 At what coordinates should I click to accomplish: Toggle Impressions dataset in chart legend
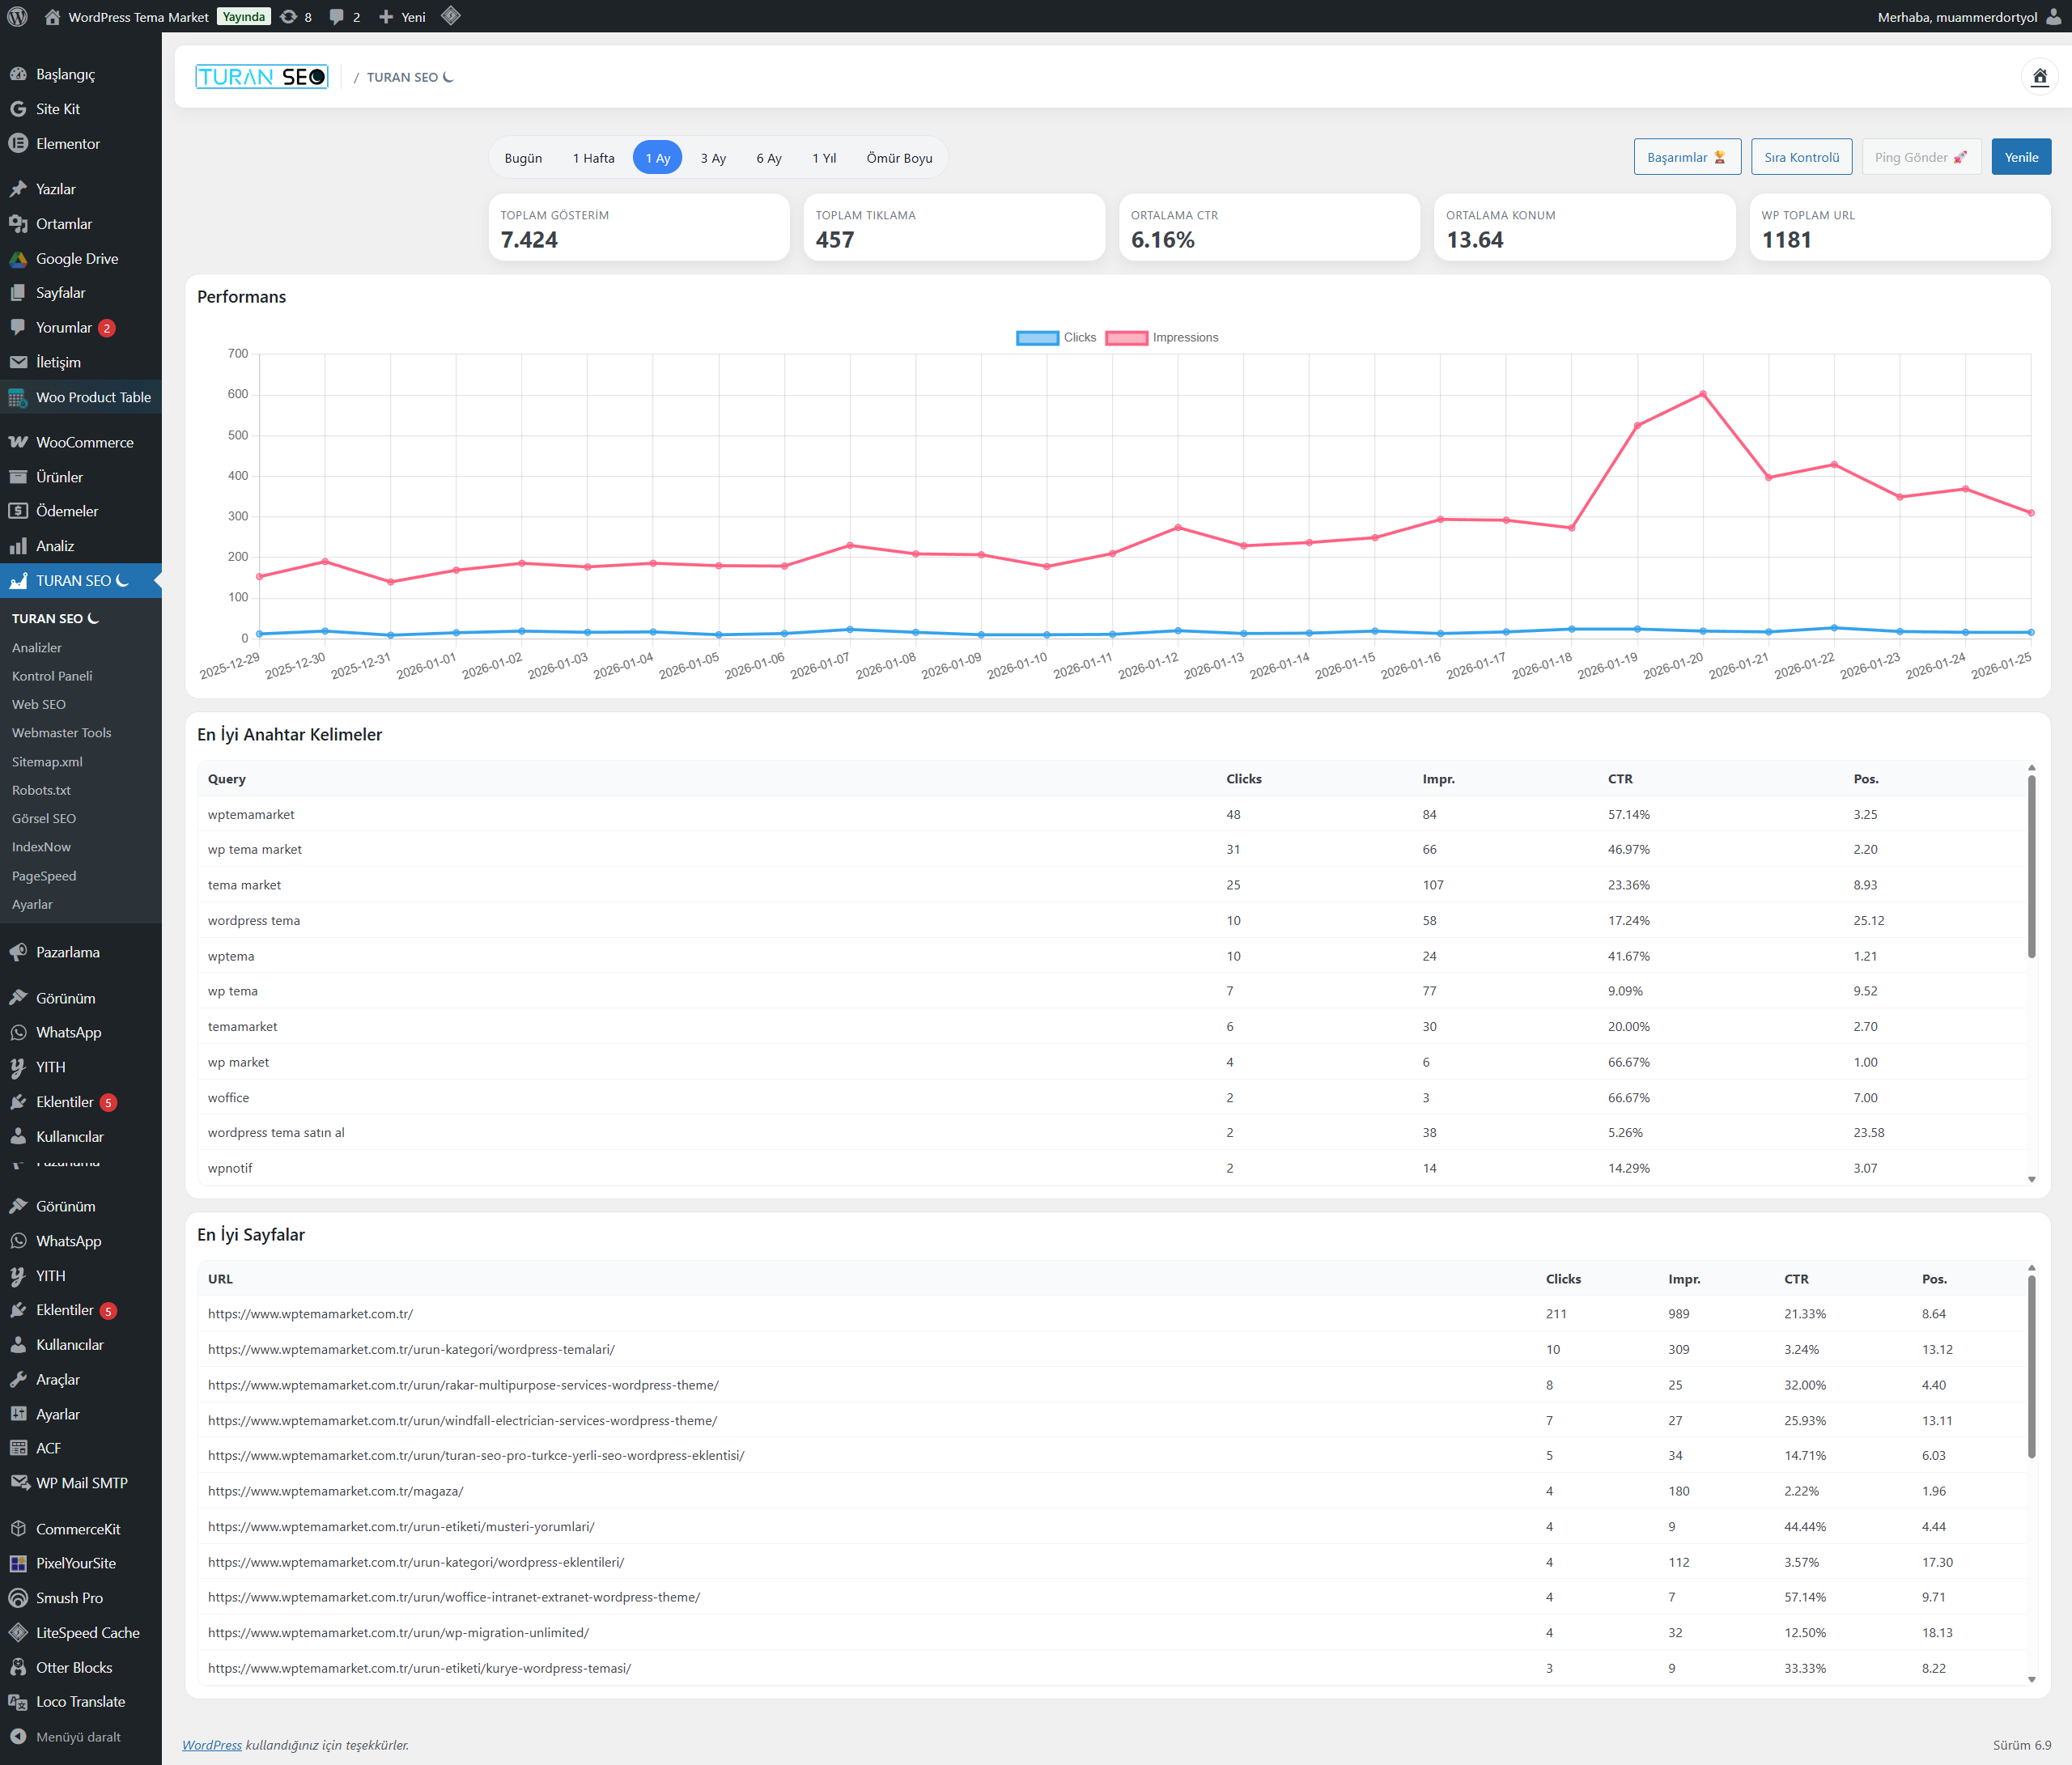(x=1161, y=338)
